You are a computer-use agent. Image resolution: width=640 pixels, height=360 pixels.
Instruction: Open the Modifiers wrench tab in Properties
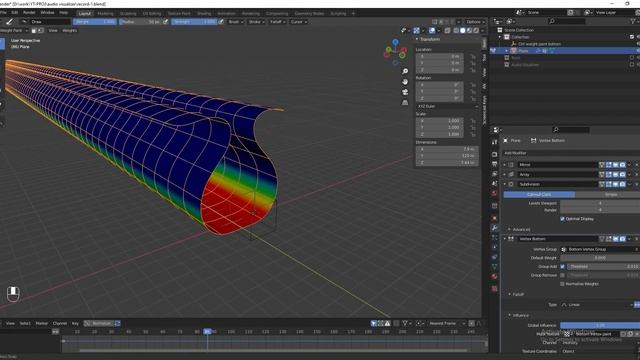[494, 228]
